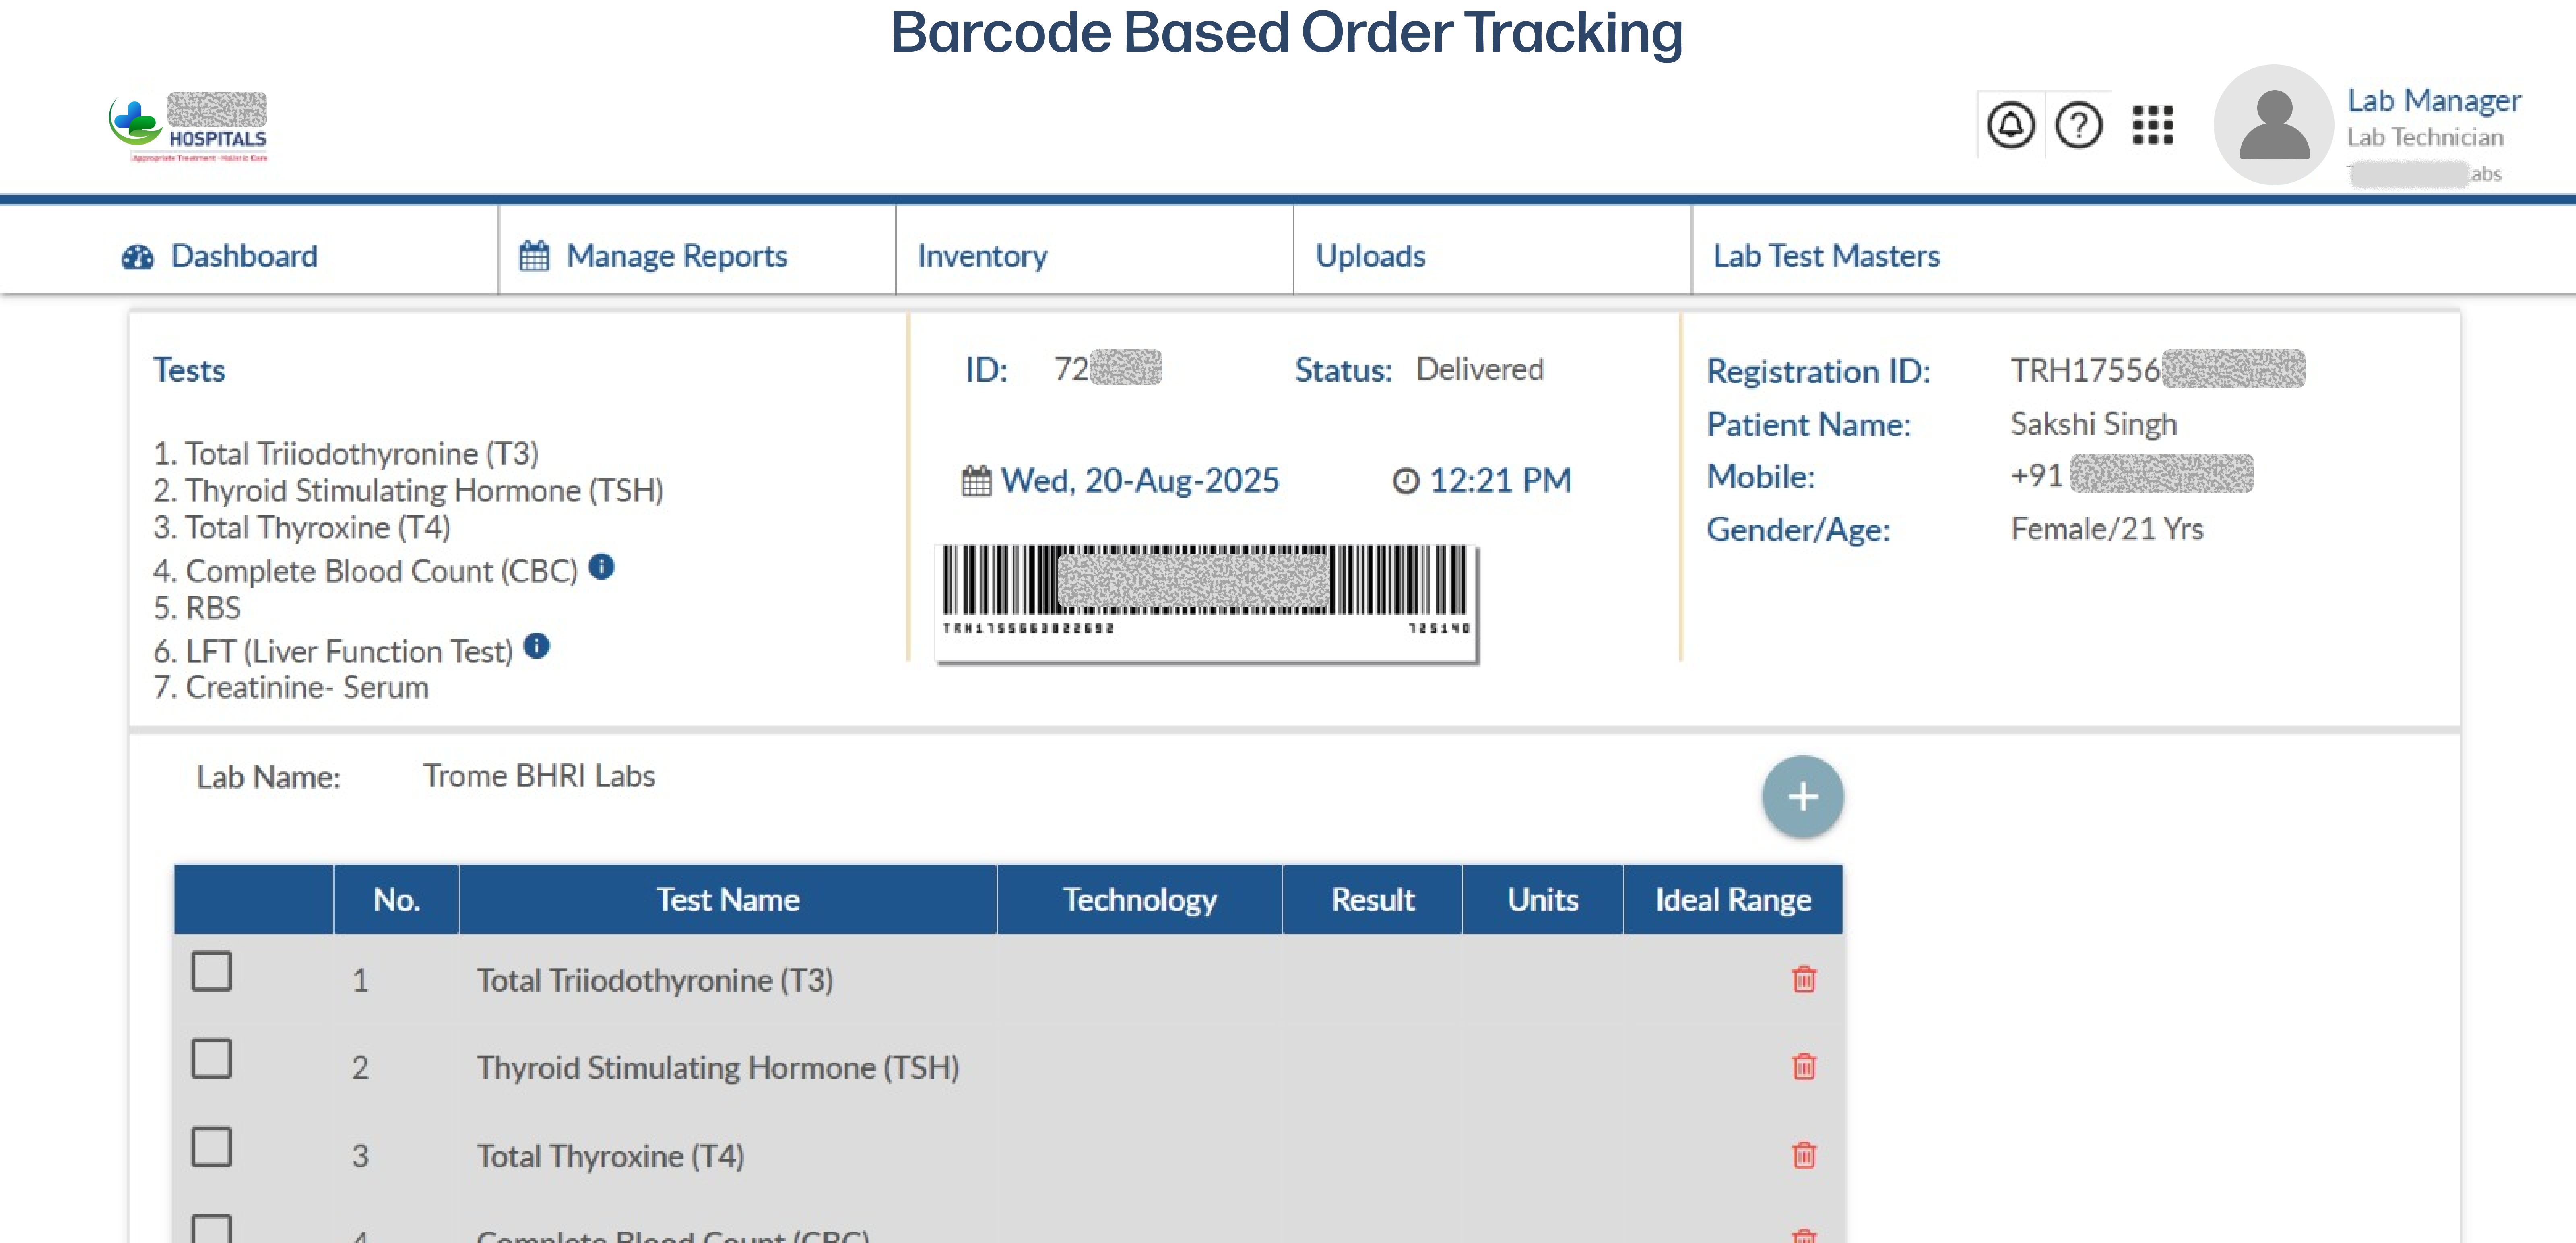Click the order barcode image

(x=1206, y=602)
